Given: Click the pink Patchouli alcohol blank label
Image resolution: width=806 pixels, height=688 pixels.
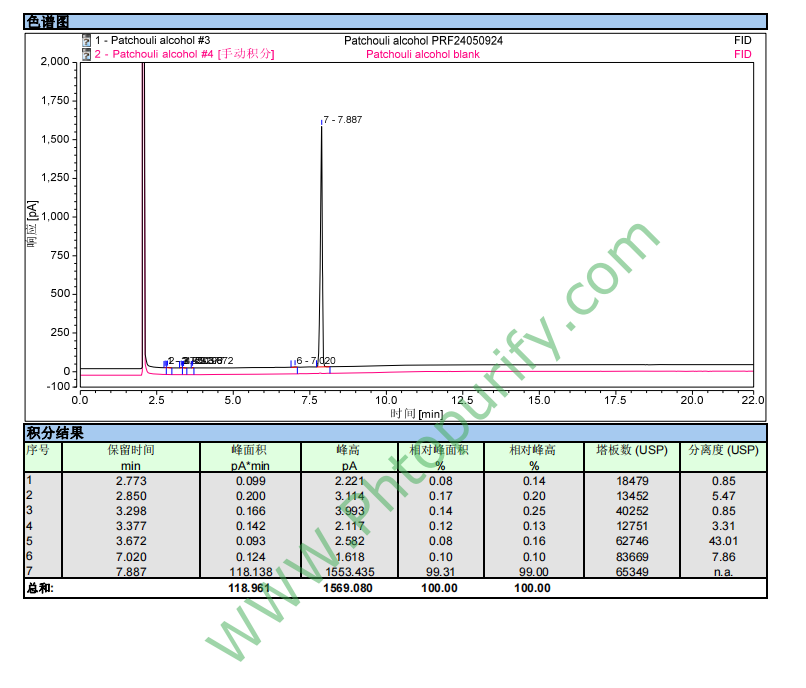Looking at the screenshot, I should coord(422,54).
